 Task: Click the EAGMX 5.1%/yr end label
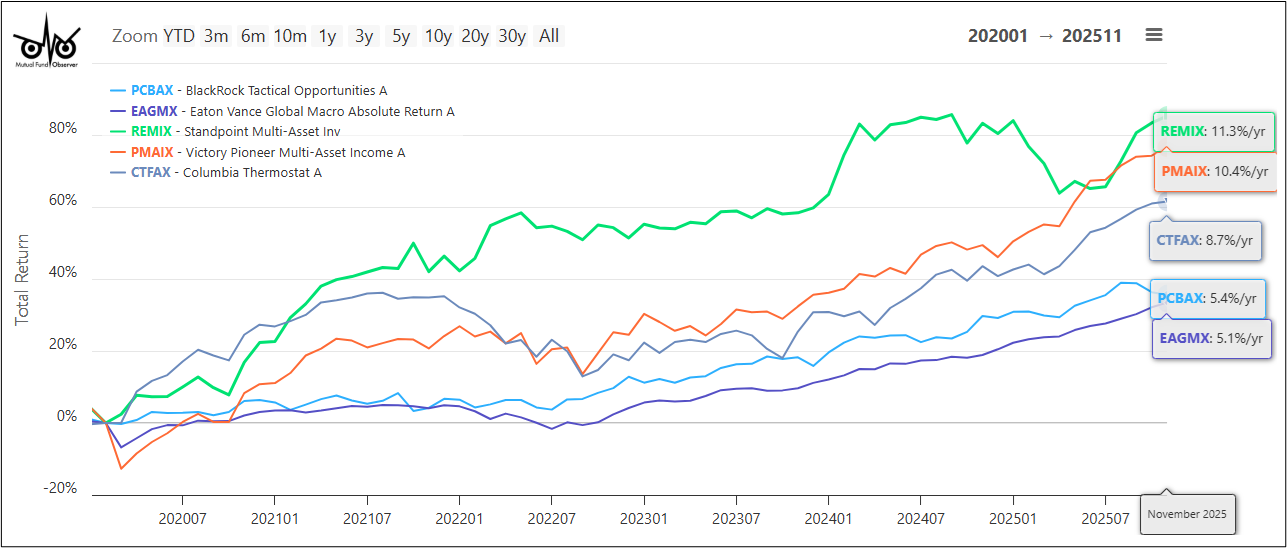point(1211,338)
